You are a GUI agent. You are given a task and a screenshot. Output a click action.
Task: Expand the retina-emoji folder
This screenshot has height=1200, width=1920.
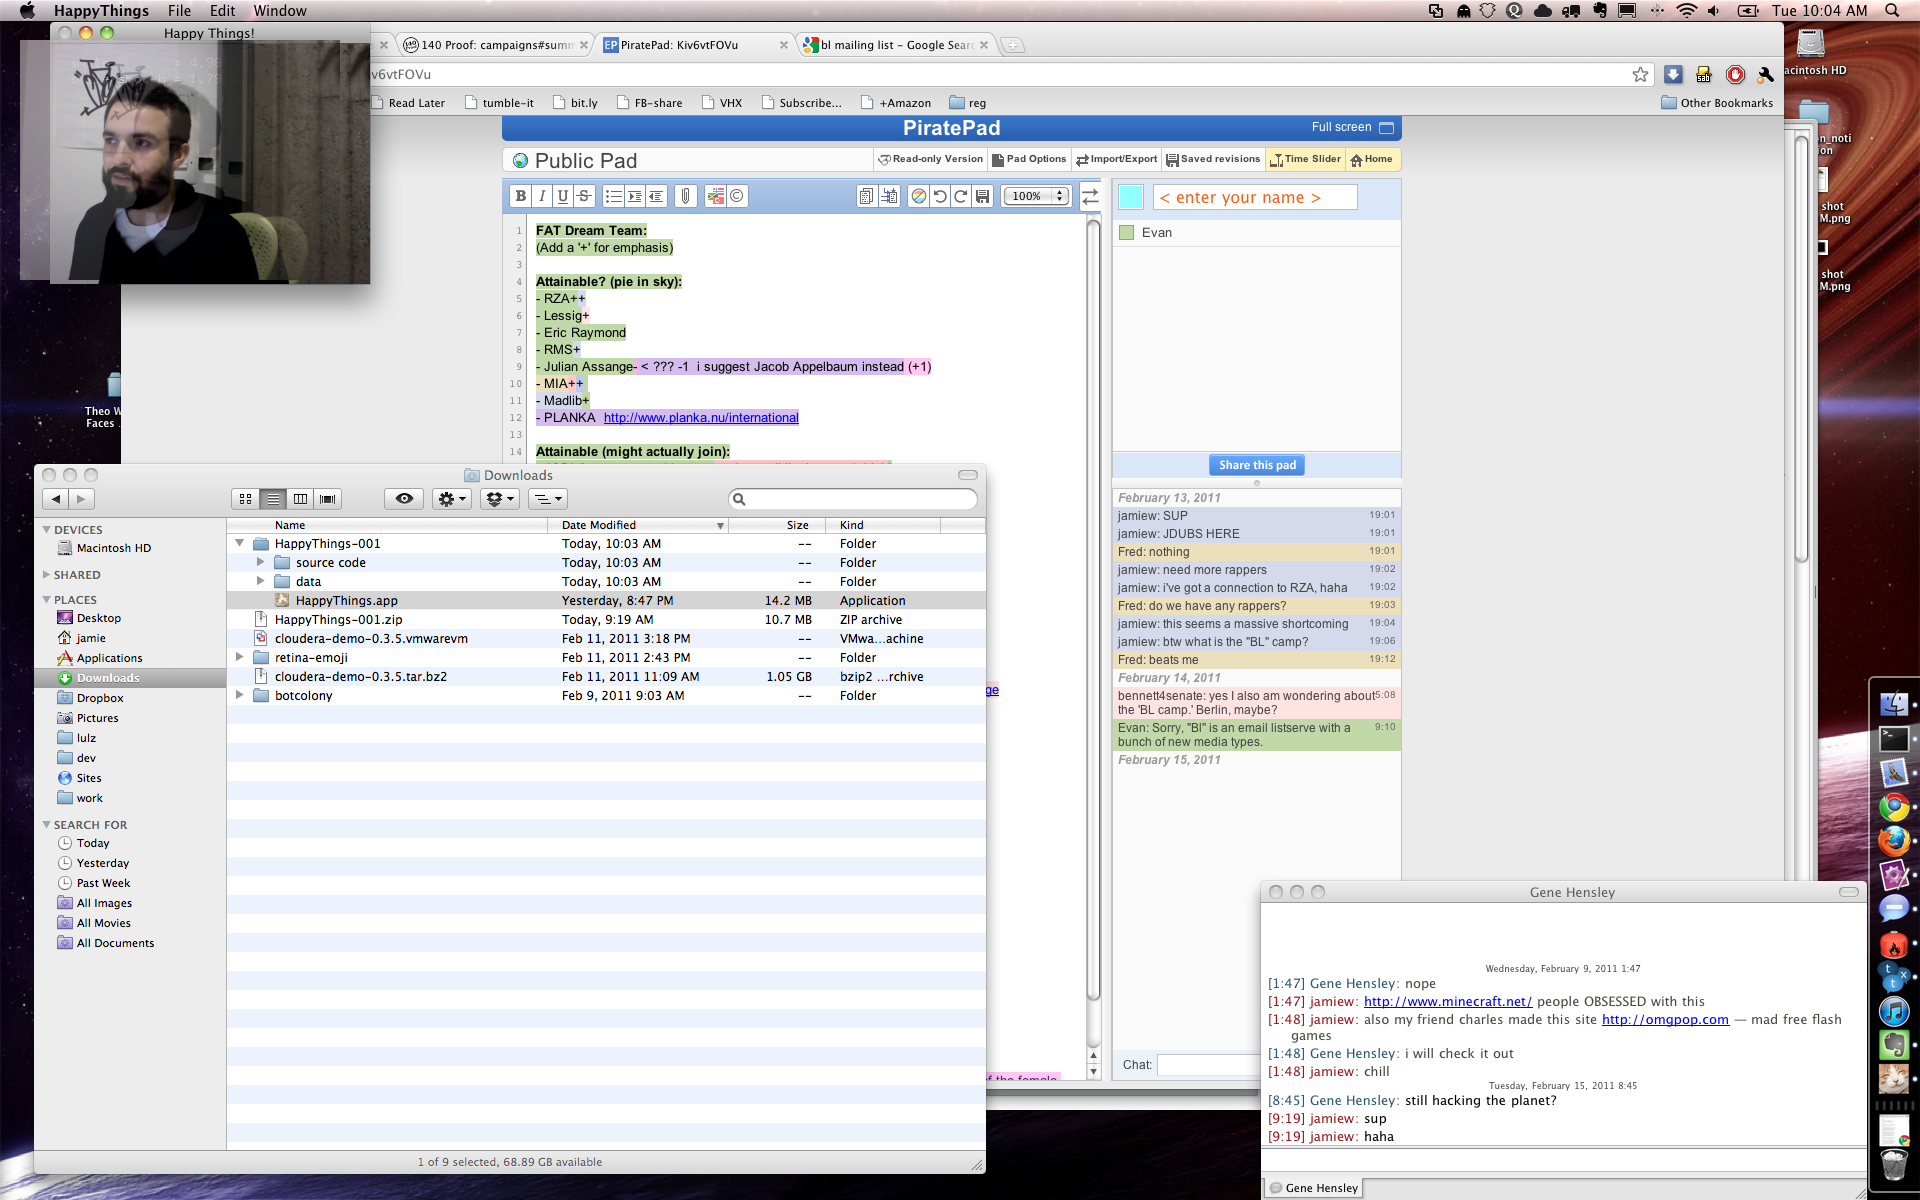coord(240,657)
